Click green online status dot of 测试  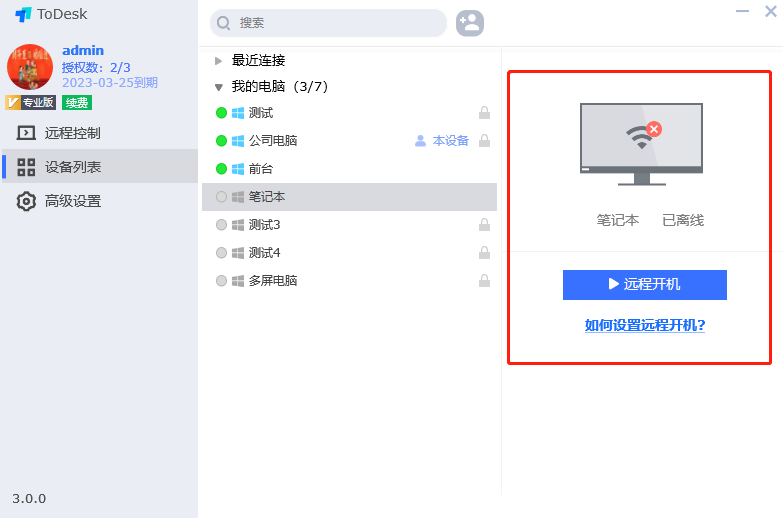tap(221, 113)
